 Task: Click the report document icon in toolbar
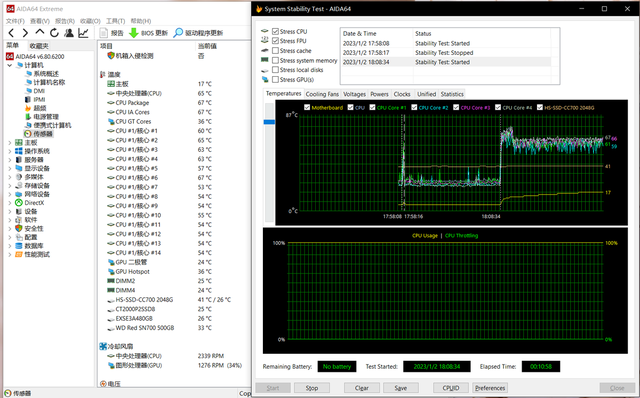tap(104, 33)
